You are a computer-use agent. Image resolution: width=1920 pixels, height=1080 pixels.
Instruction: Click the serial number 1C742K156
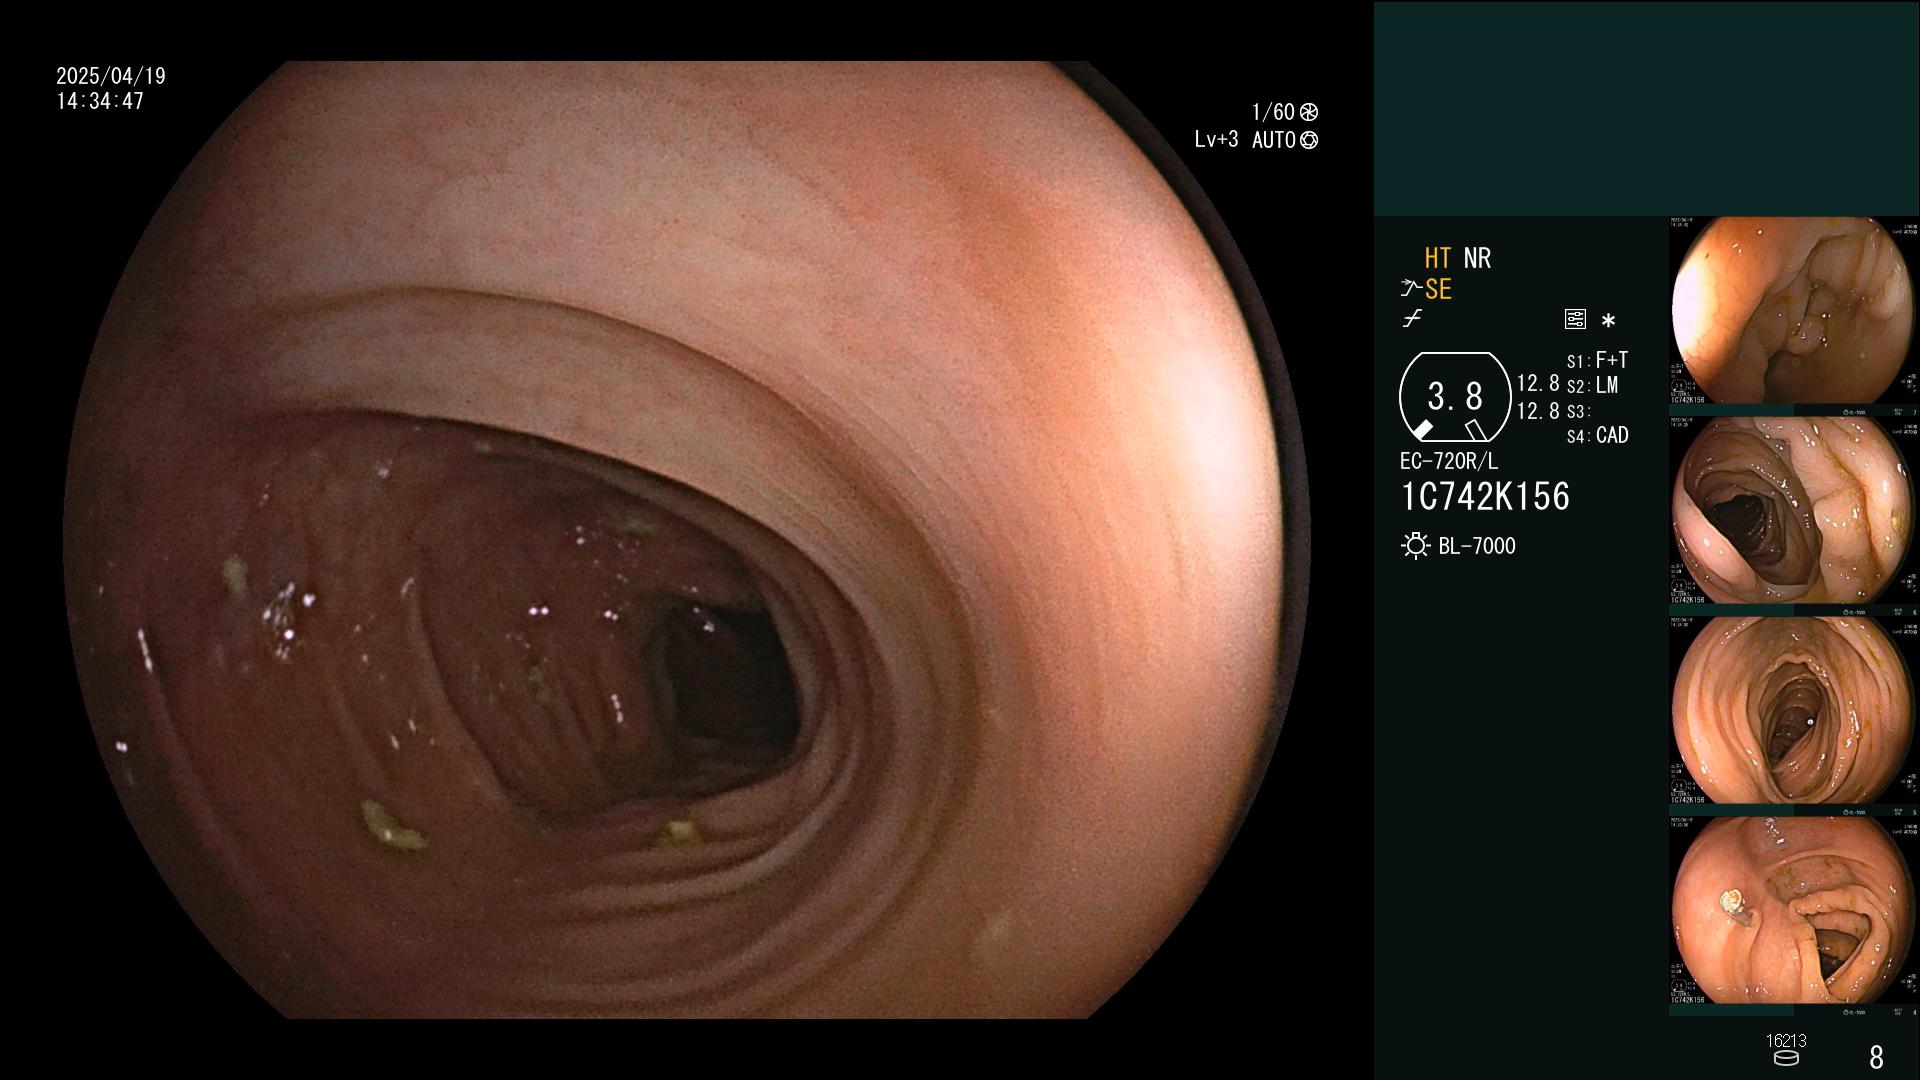click(1485, 497)
